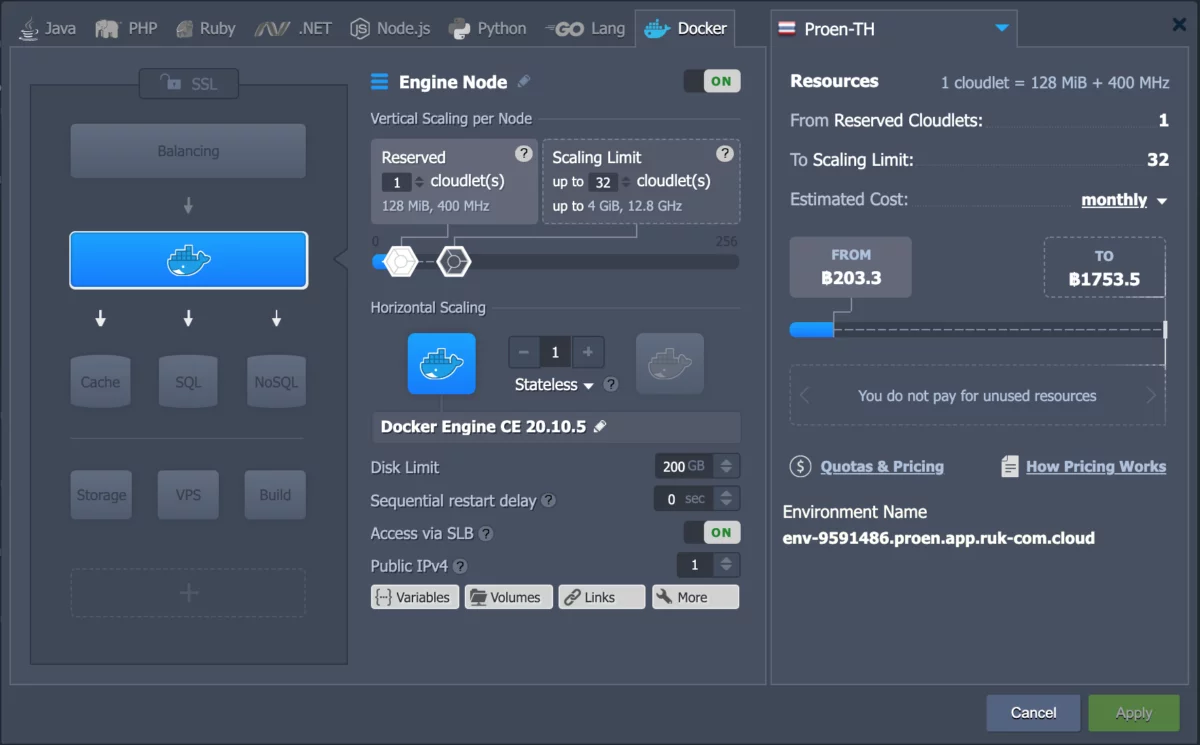
Task: Open help for Access via SLB
Action: (x=486, y=534)
